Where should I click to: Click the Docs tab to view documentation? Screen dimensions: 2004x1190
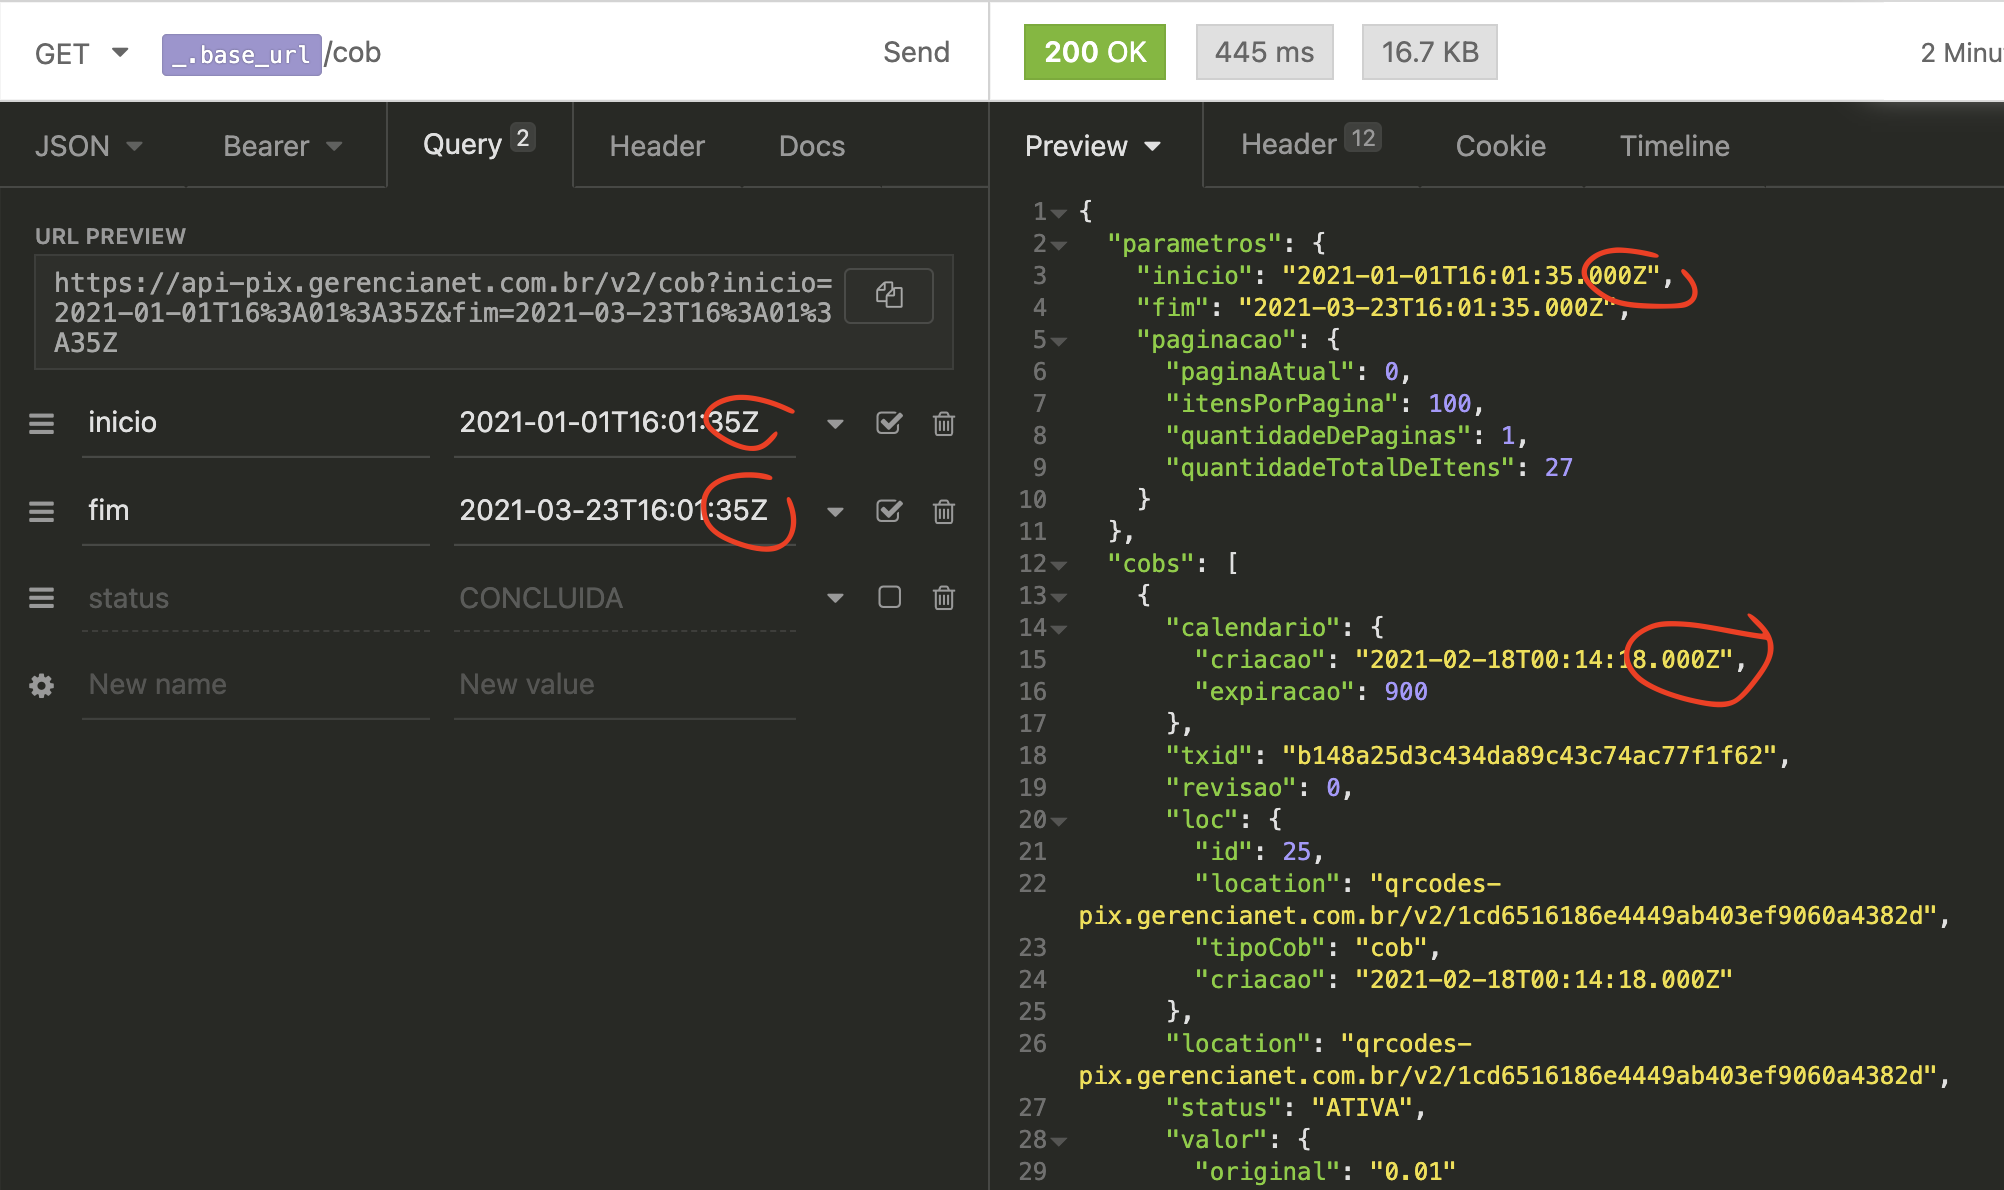click(810, 144)
